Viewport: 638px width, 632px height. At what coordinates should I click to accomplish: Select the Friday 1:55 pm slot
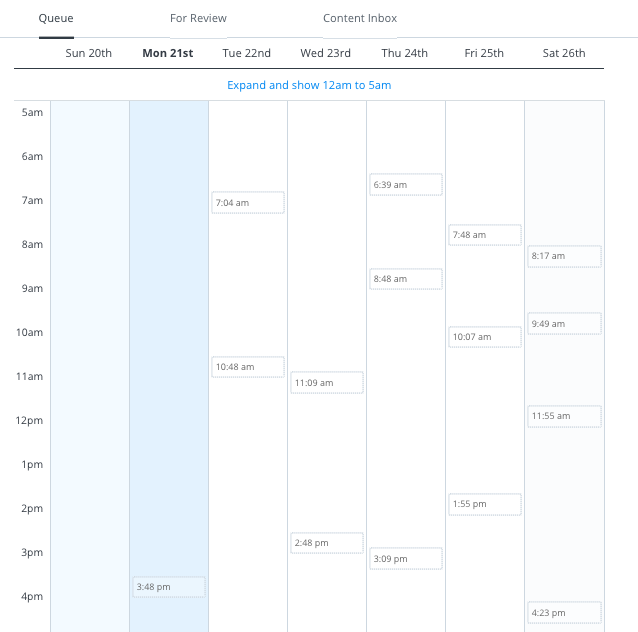click(x=485, y=504)
